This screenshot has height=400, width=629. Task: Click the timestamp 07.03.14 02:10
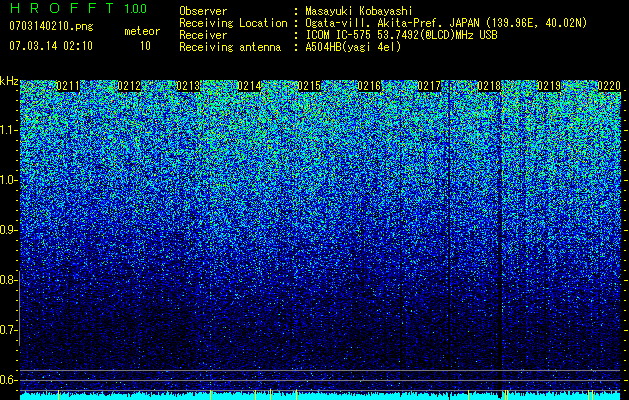click(x=51, y=46)
